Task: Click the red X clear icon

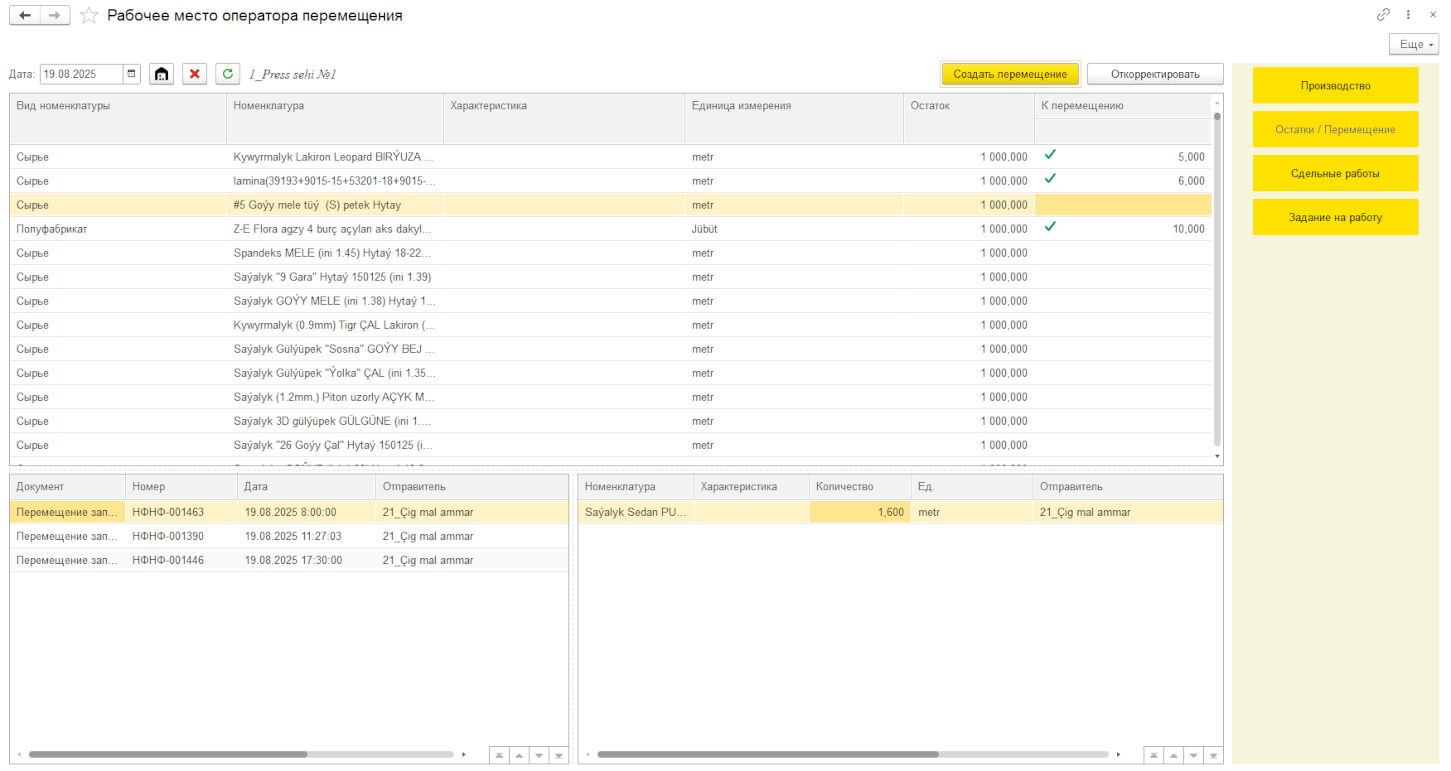Action: coord(195,74)
